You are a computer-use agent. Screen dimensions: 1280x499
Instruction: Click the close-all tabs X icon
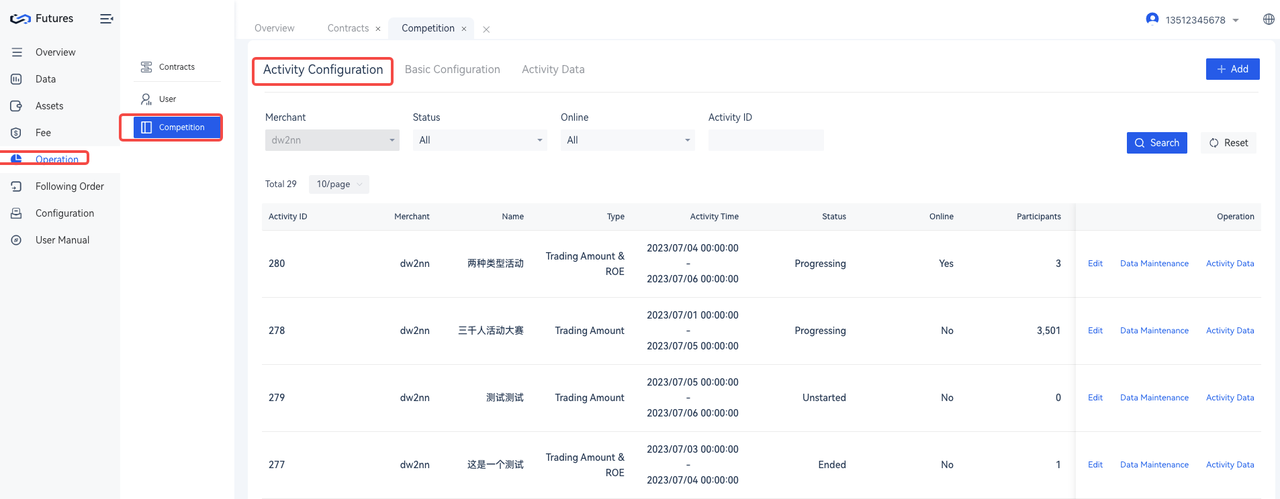(x=486, y=29)
